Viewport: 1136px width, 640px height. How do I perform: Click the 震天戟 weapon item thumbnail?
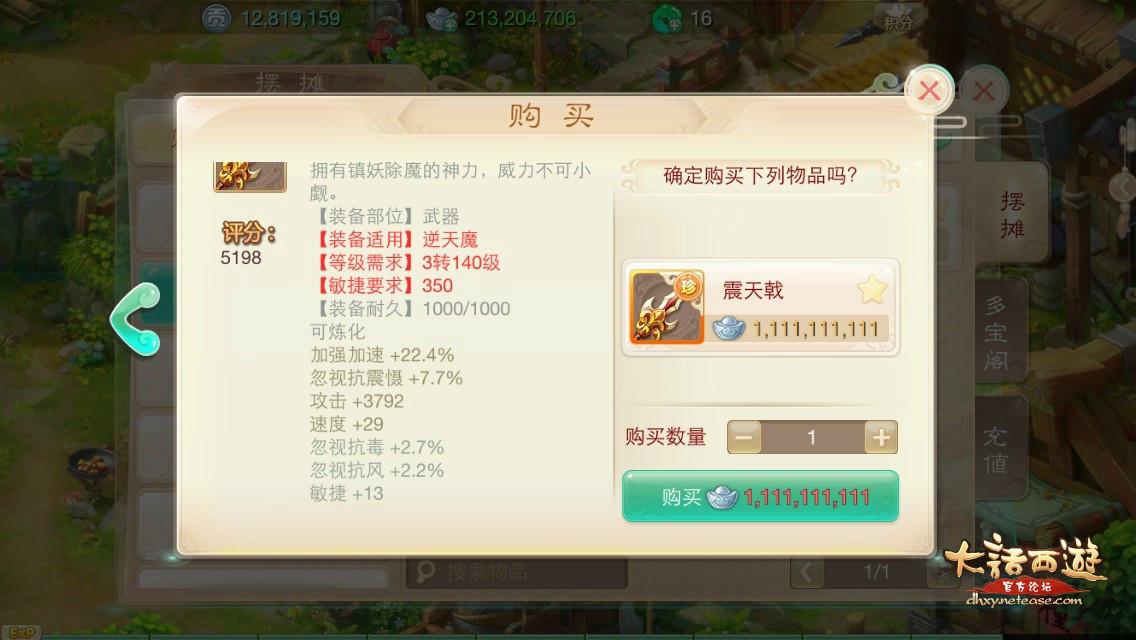coord(667,307)
